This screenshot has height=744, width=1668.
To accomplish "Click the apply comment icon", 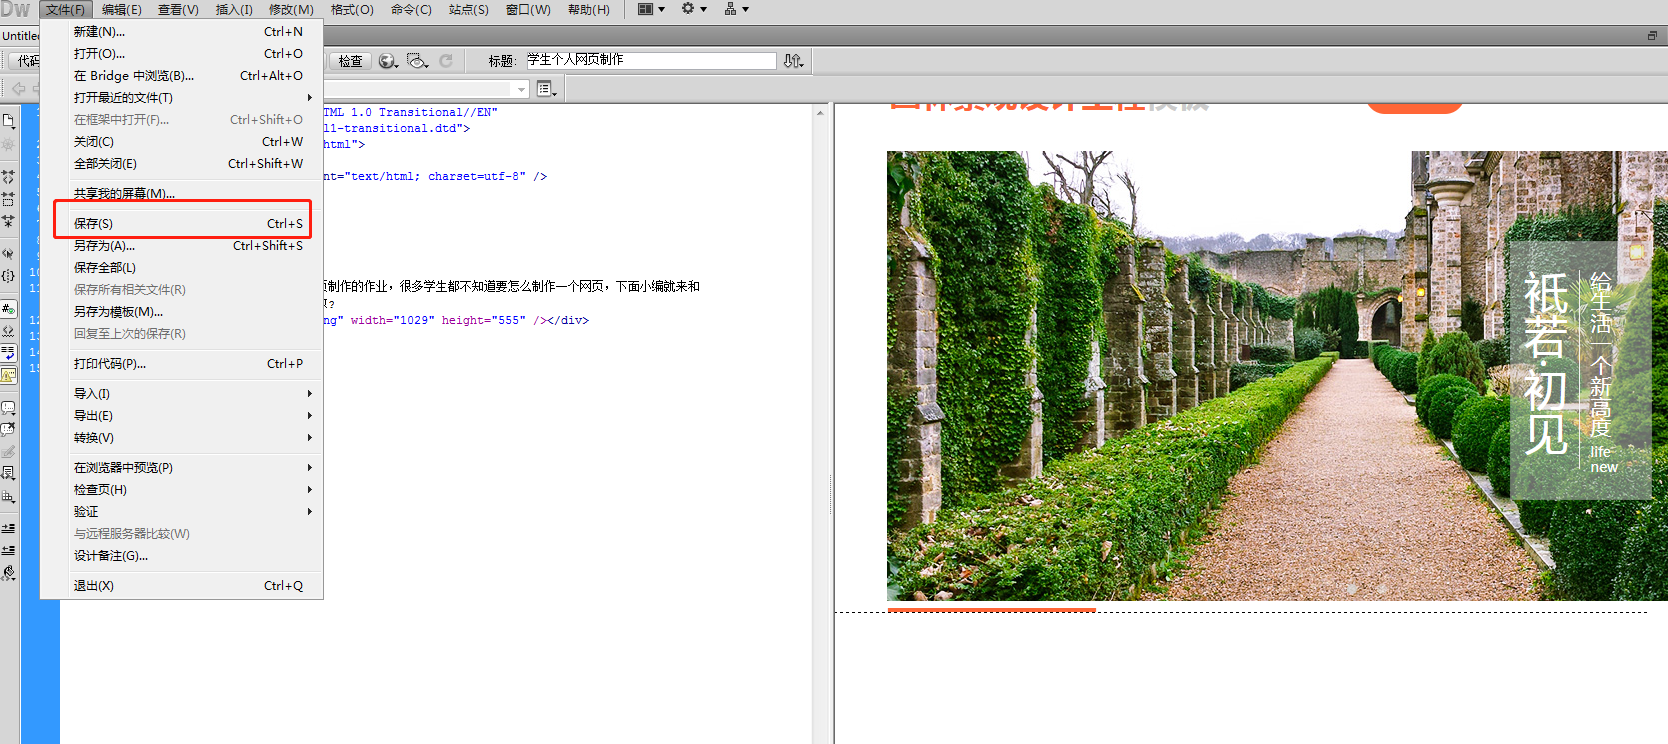I will point(8,408).
